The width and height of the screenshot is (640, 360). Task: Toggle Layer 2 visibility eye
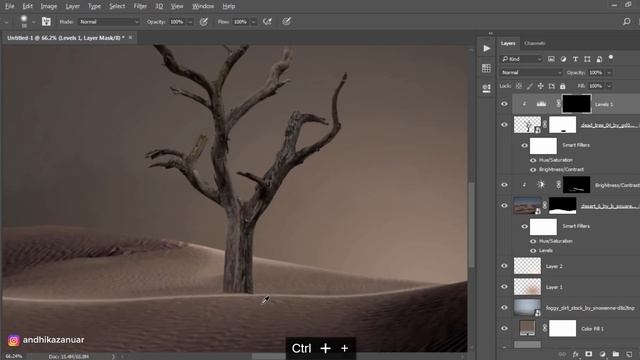[x=504, y=266]
